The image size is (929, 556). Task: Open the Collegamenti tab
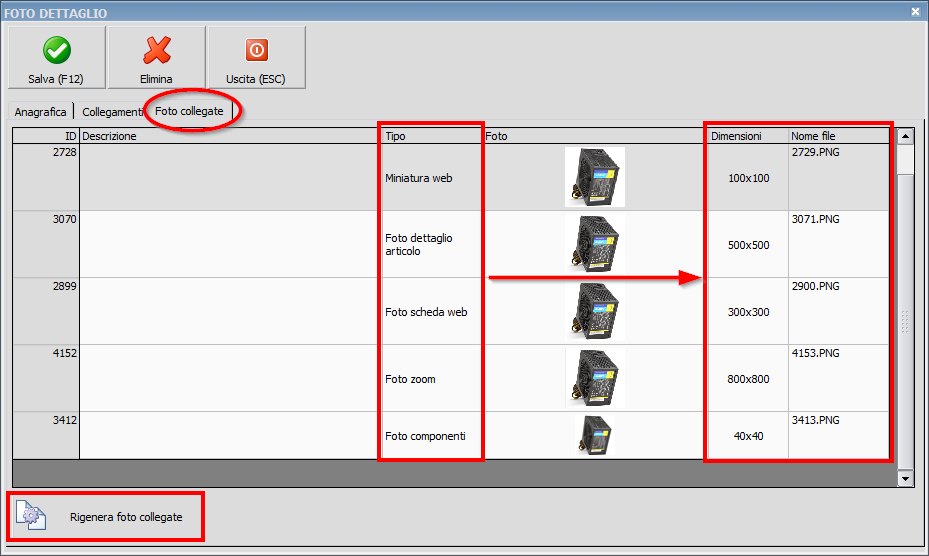pyautogui.click(x=112, y=112)
